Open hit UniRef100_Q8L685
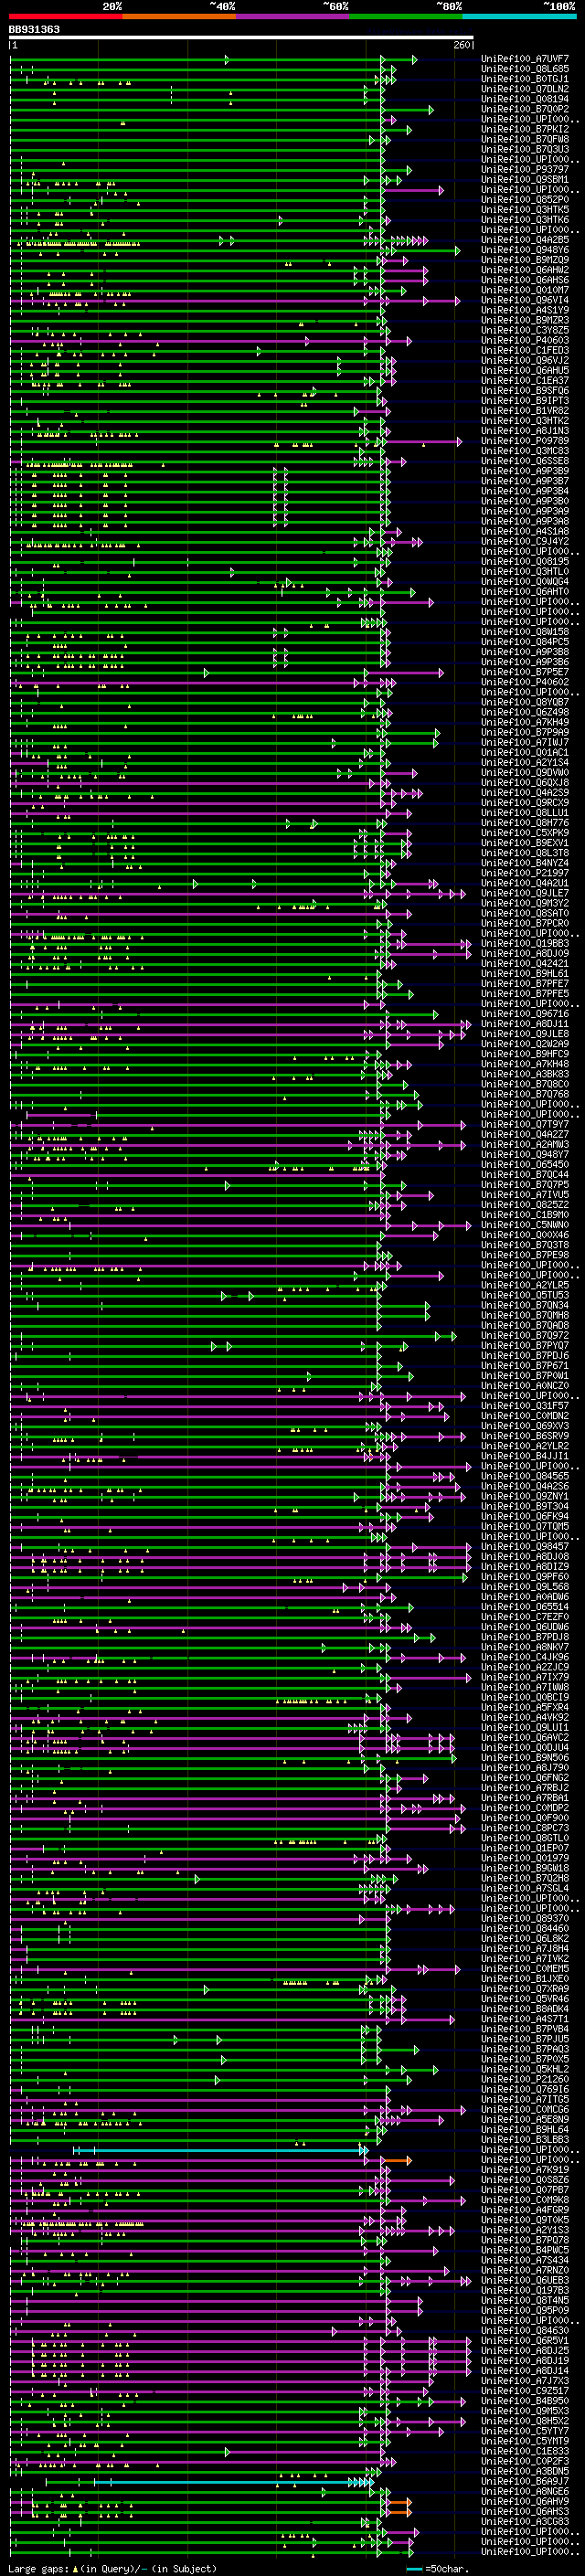 [x=525, y=69]
